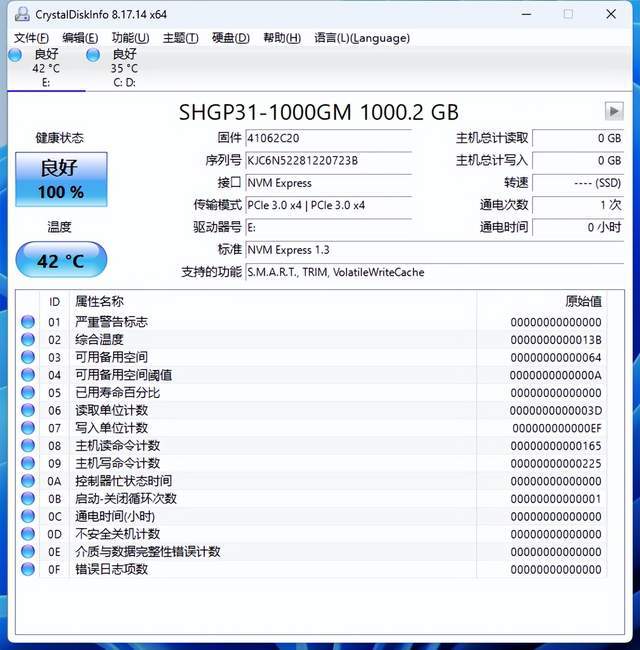Click the 驱动器号 field E:
The image size is (640, 650).
pyautogui.click(x=328, y=228)
